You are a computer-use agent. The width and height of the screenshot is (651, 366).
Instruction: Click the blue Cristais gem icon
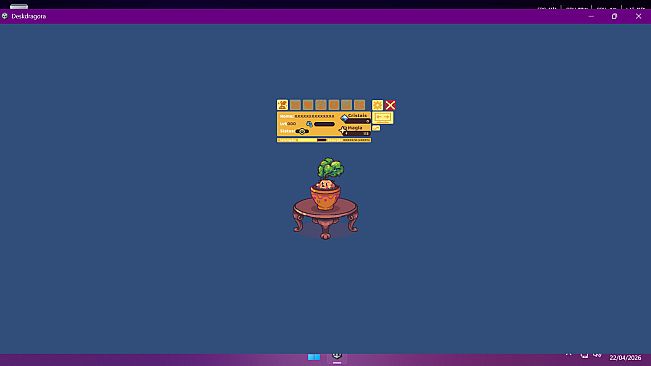point(344,118)
